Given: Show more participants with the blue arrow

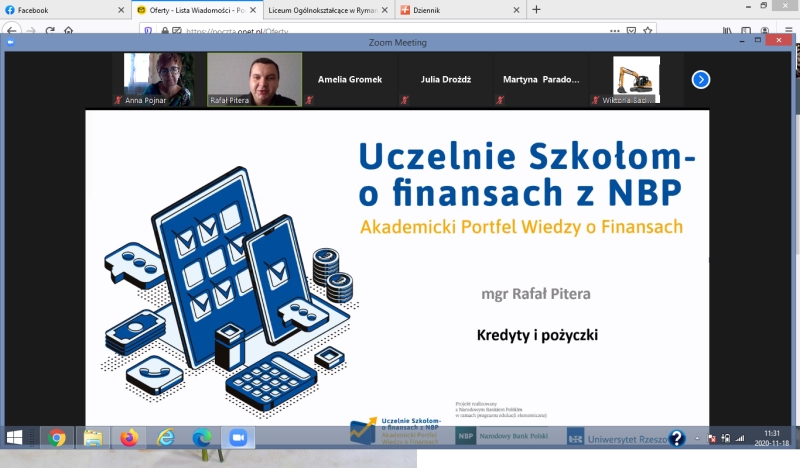Looking at the screenshot, I should coord(701,80).
